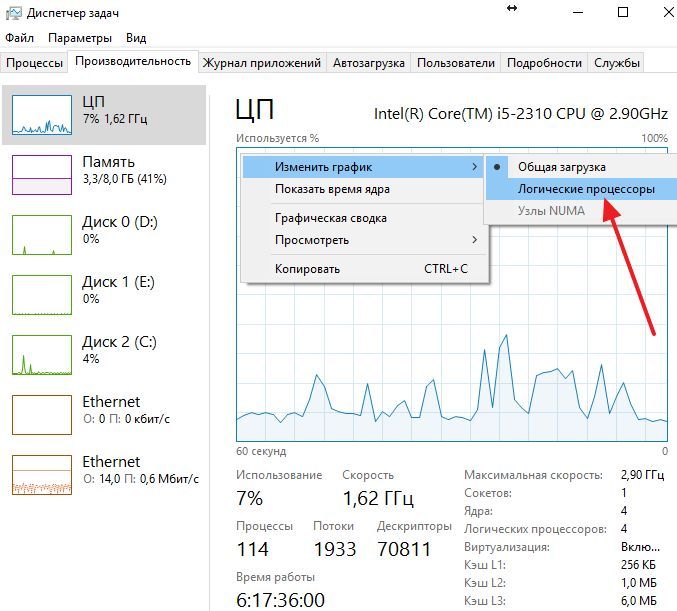This screenshot has height=611, width=677.
Task: Open the active Ethernet graph with orange traffic
Action: pos(42,475)
